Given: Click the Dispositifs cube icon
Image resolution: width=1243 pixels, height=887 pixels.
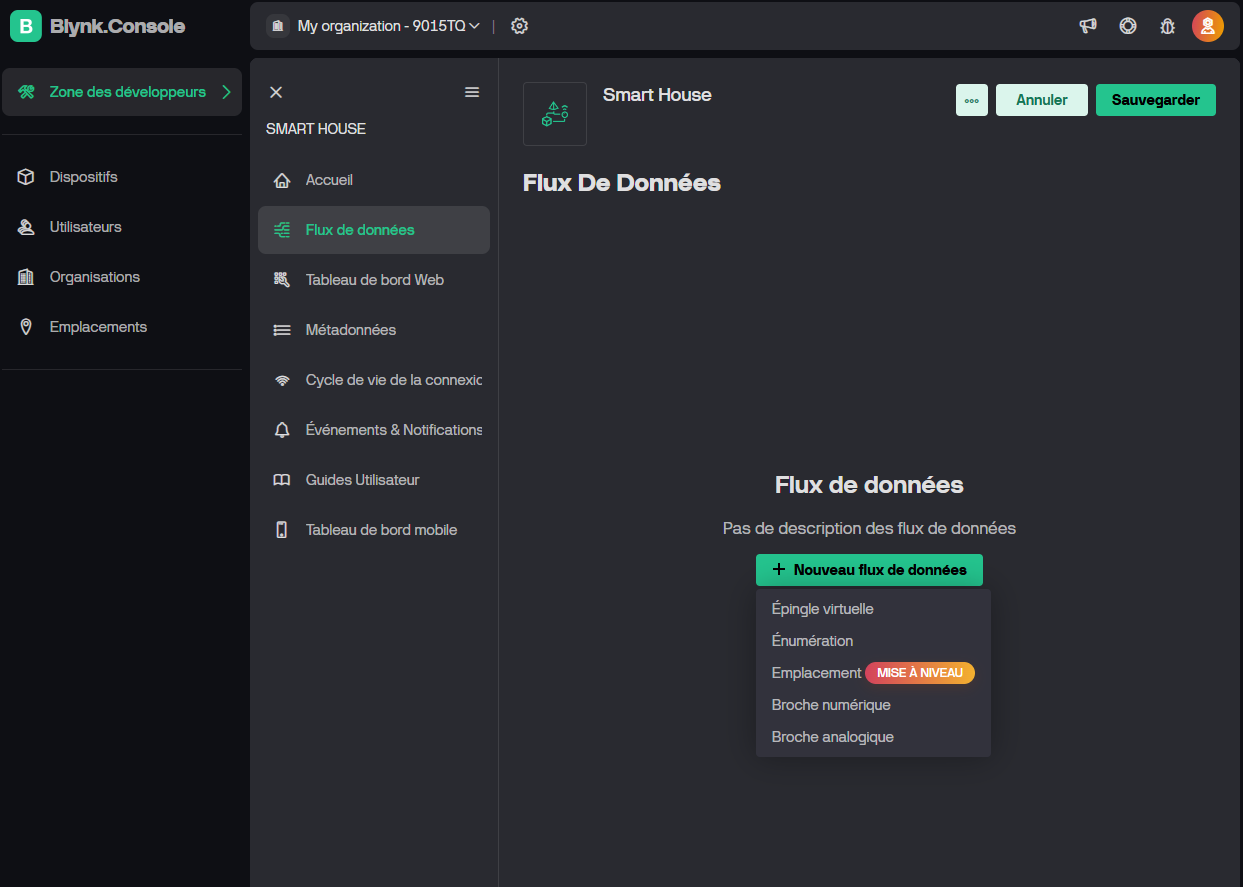Looking at the screenshot, I should (26, 177).
